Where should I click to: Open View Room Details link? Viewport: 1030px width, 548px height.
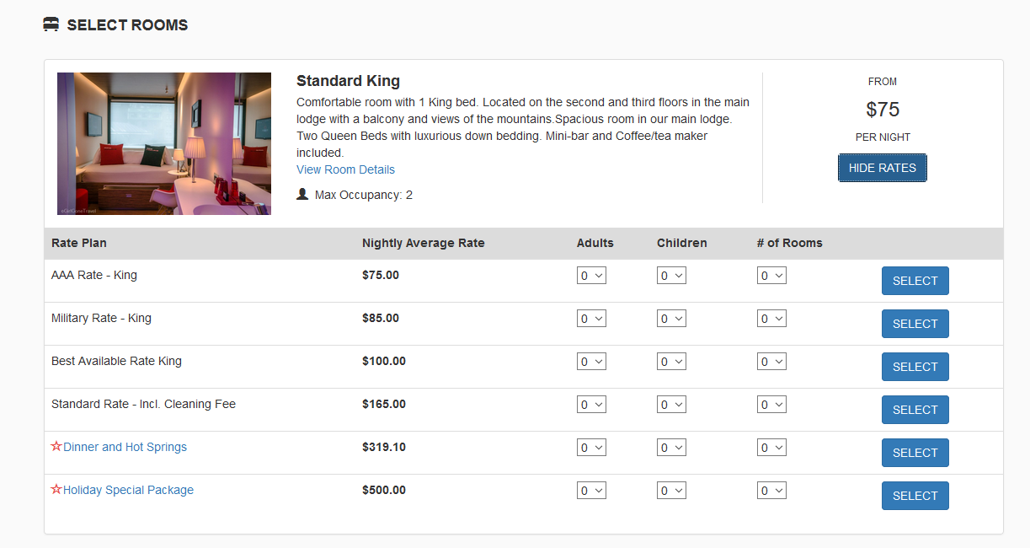point(346,170)
